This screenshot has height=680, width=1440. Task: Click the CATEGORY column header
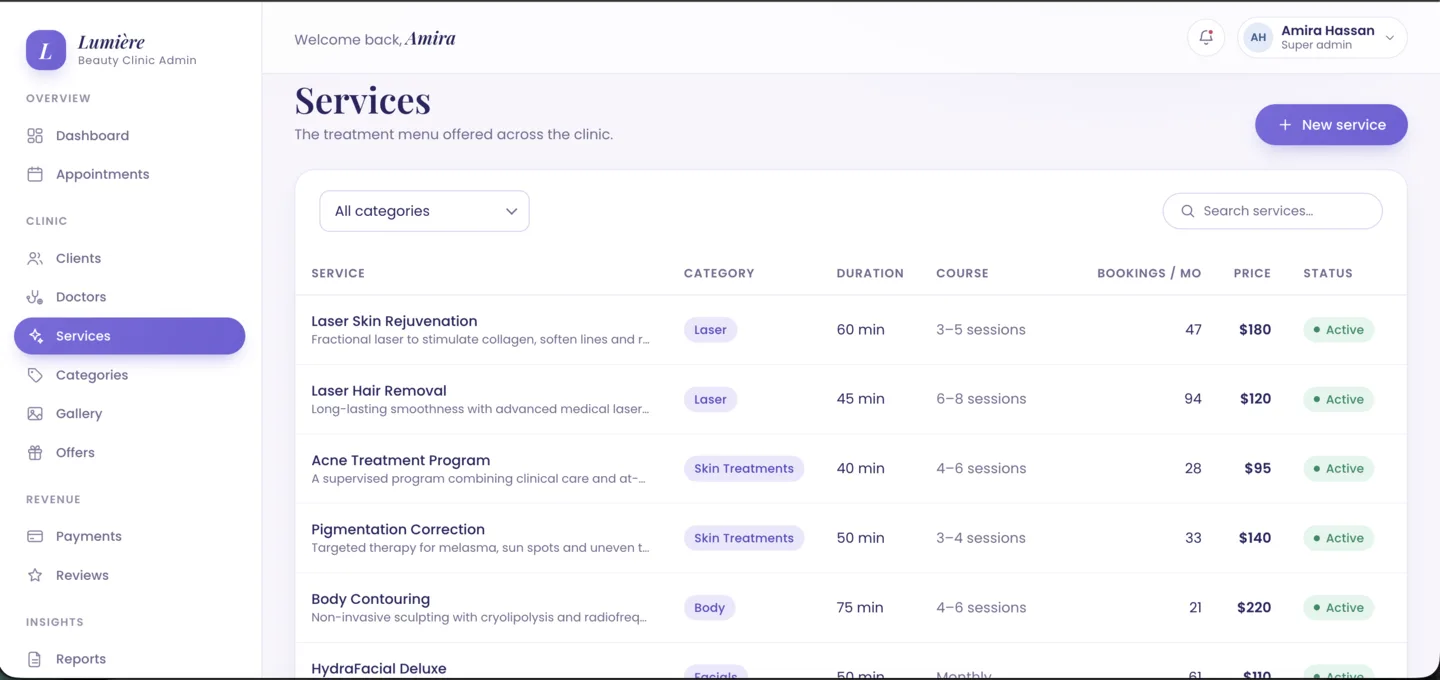(719, 273)
